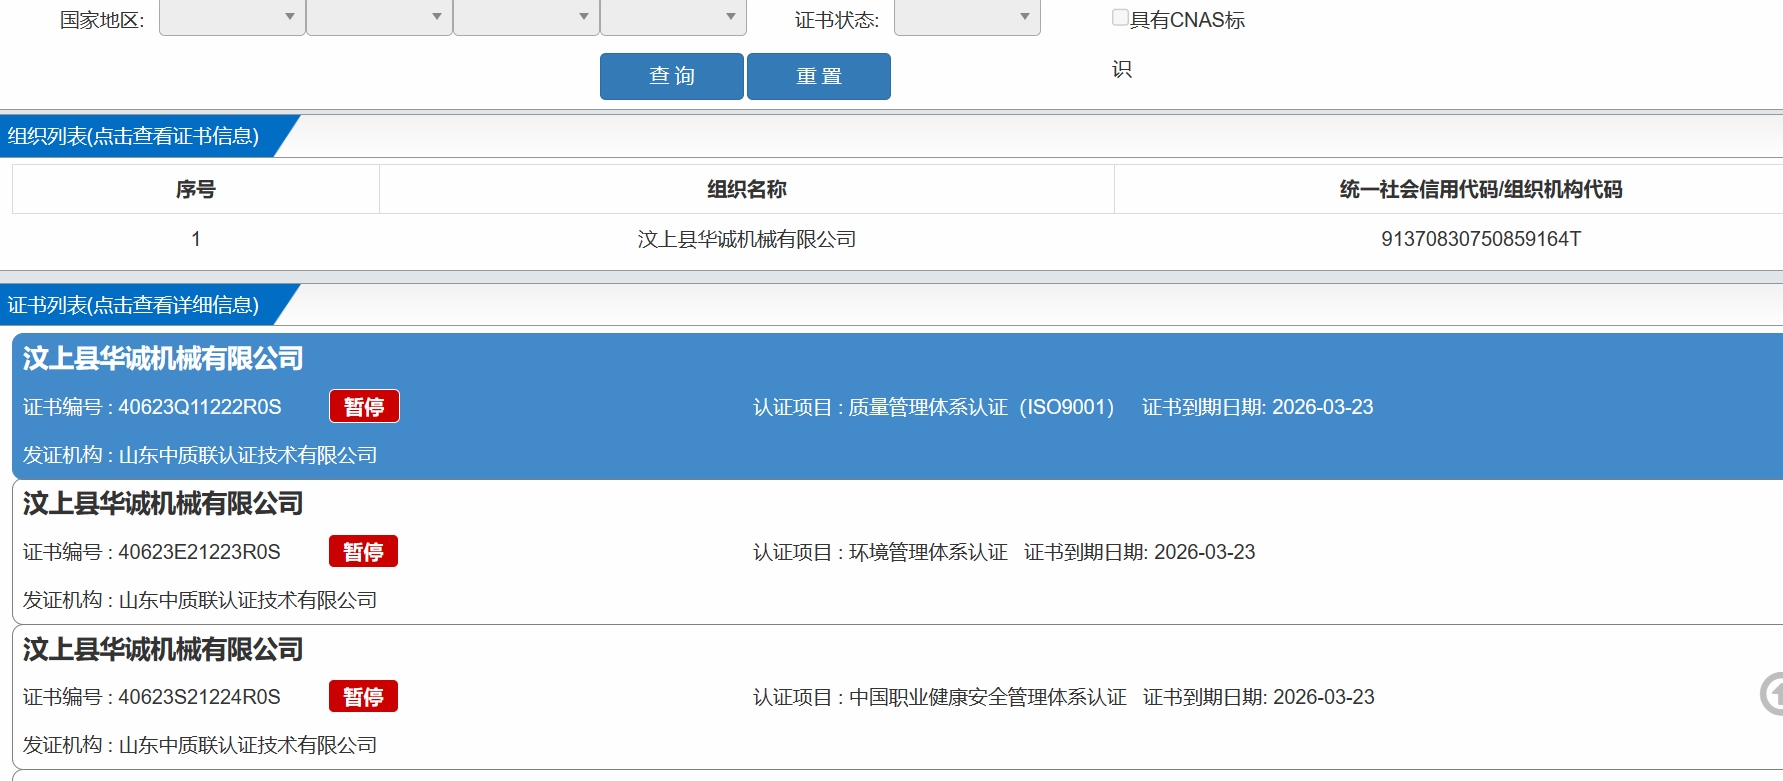This screenshot has height=781, width=1783.
Task: Open the fourth 国家地区 dropdown
Action: coord(673,18)
